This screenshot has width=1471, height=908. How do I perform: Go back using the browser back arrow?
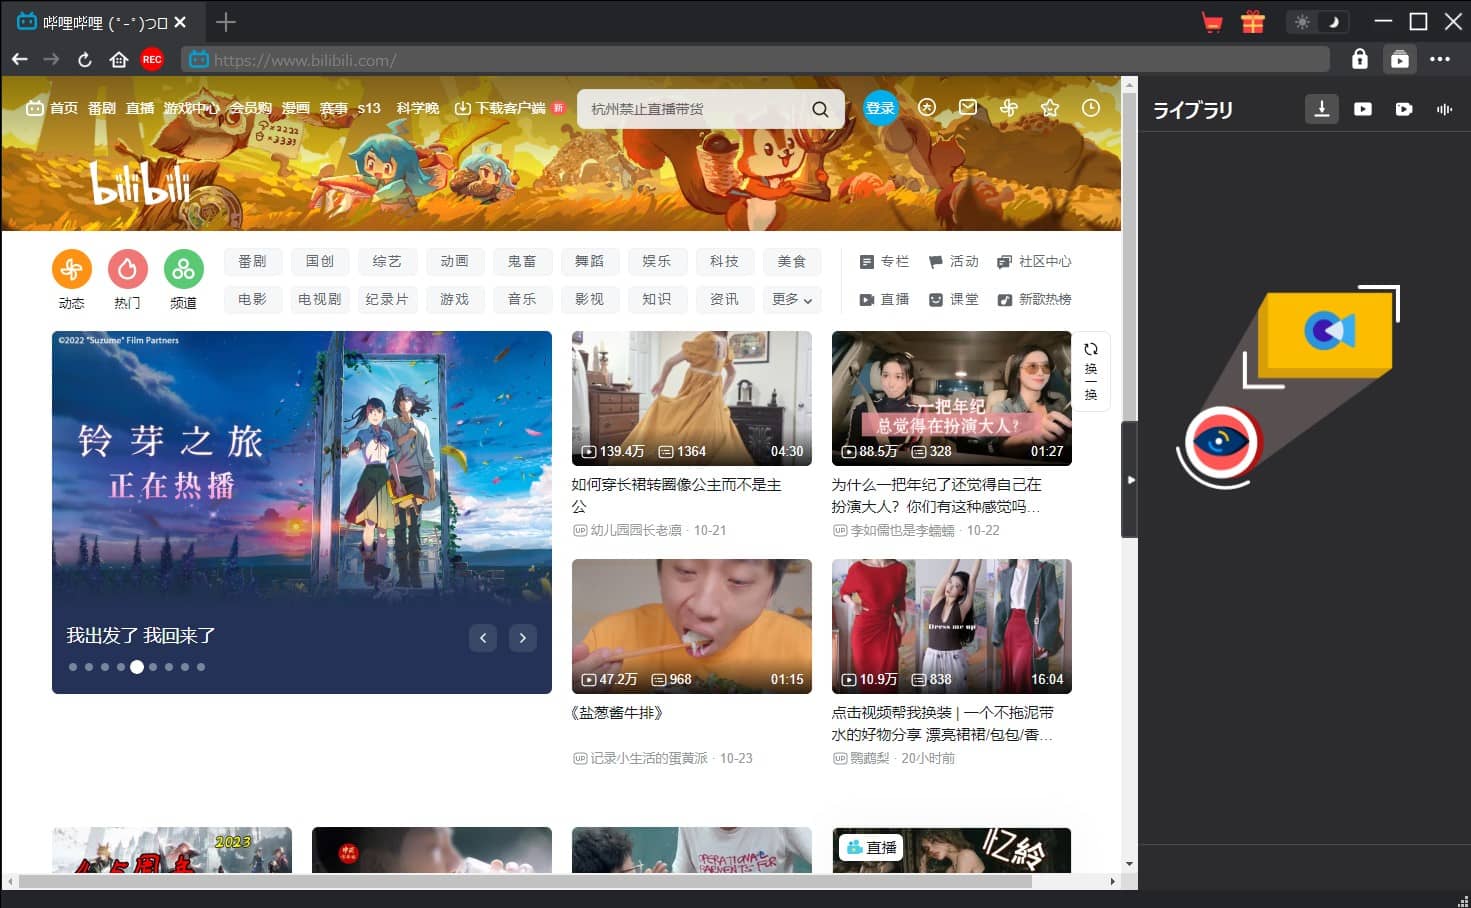19,60
